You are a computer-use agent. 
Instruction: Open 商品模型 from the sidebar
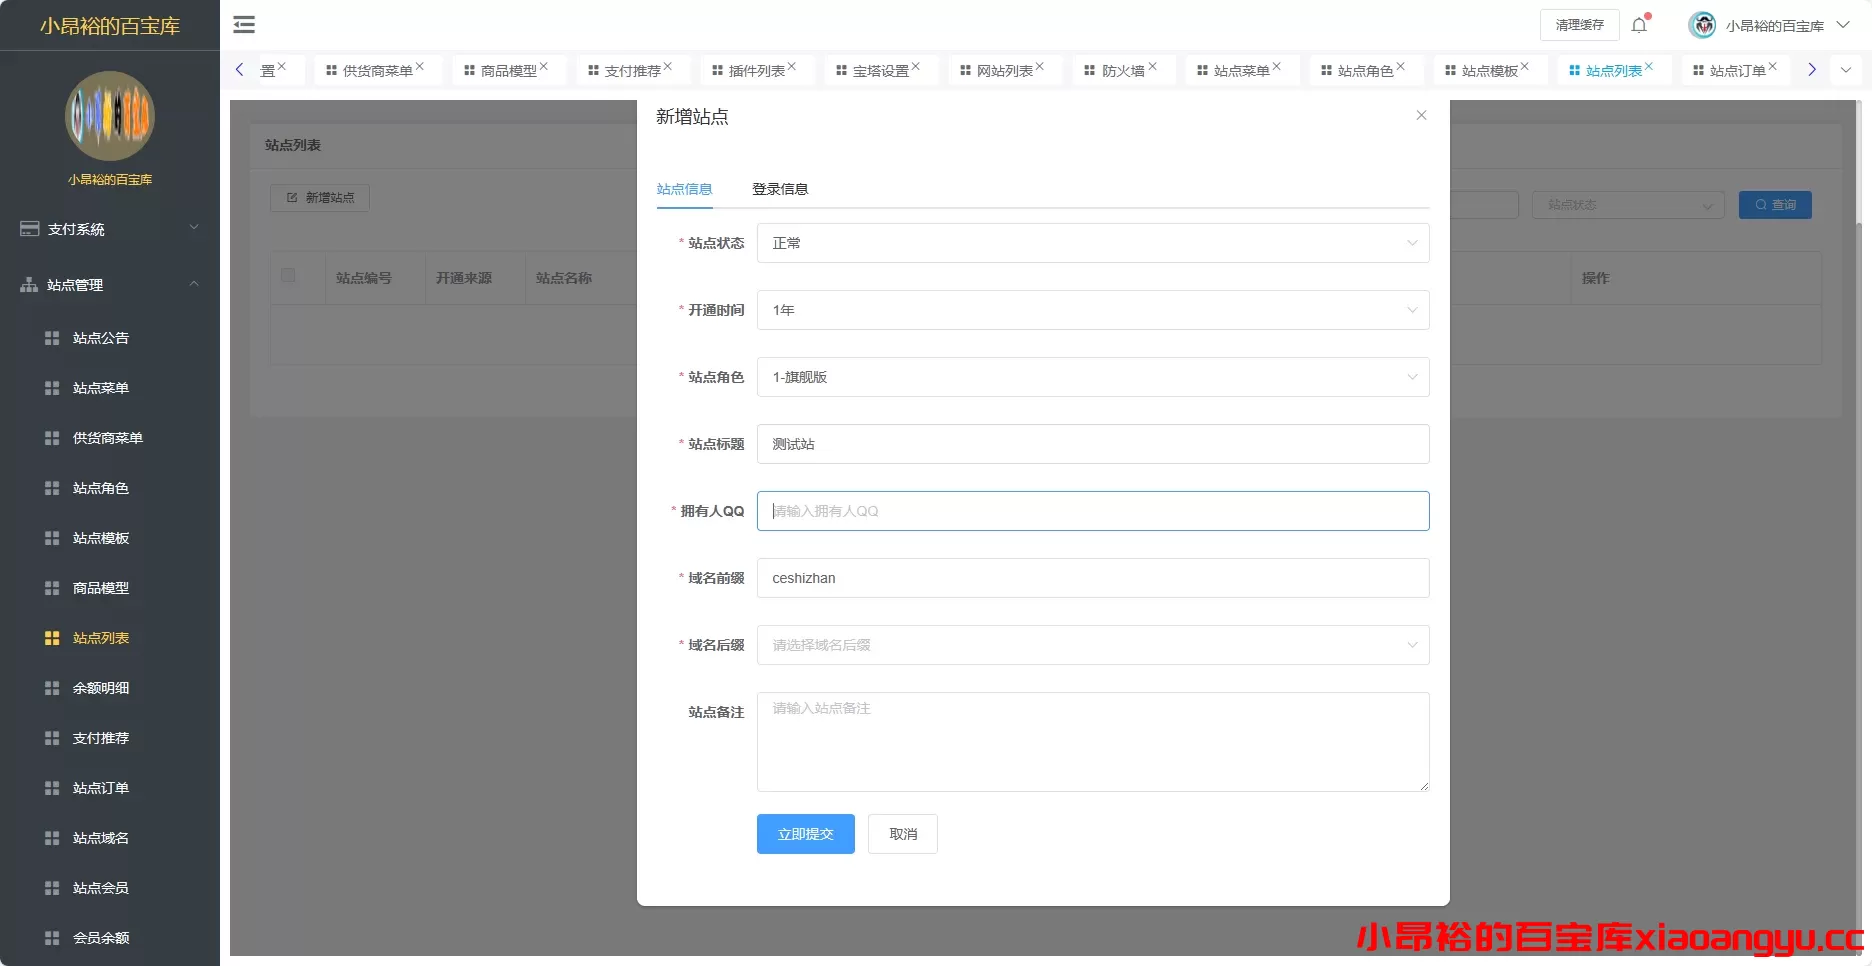pyautogui.click(x=101, y=588)
